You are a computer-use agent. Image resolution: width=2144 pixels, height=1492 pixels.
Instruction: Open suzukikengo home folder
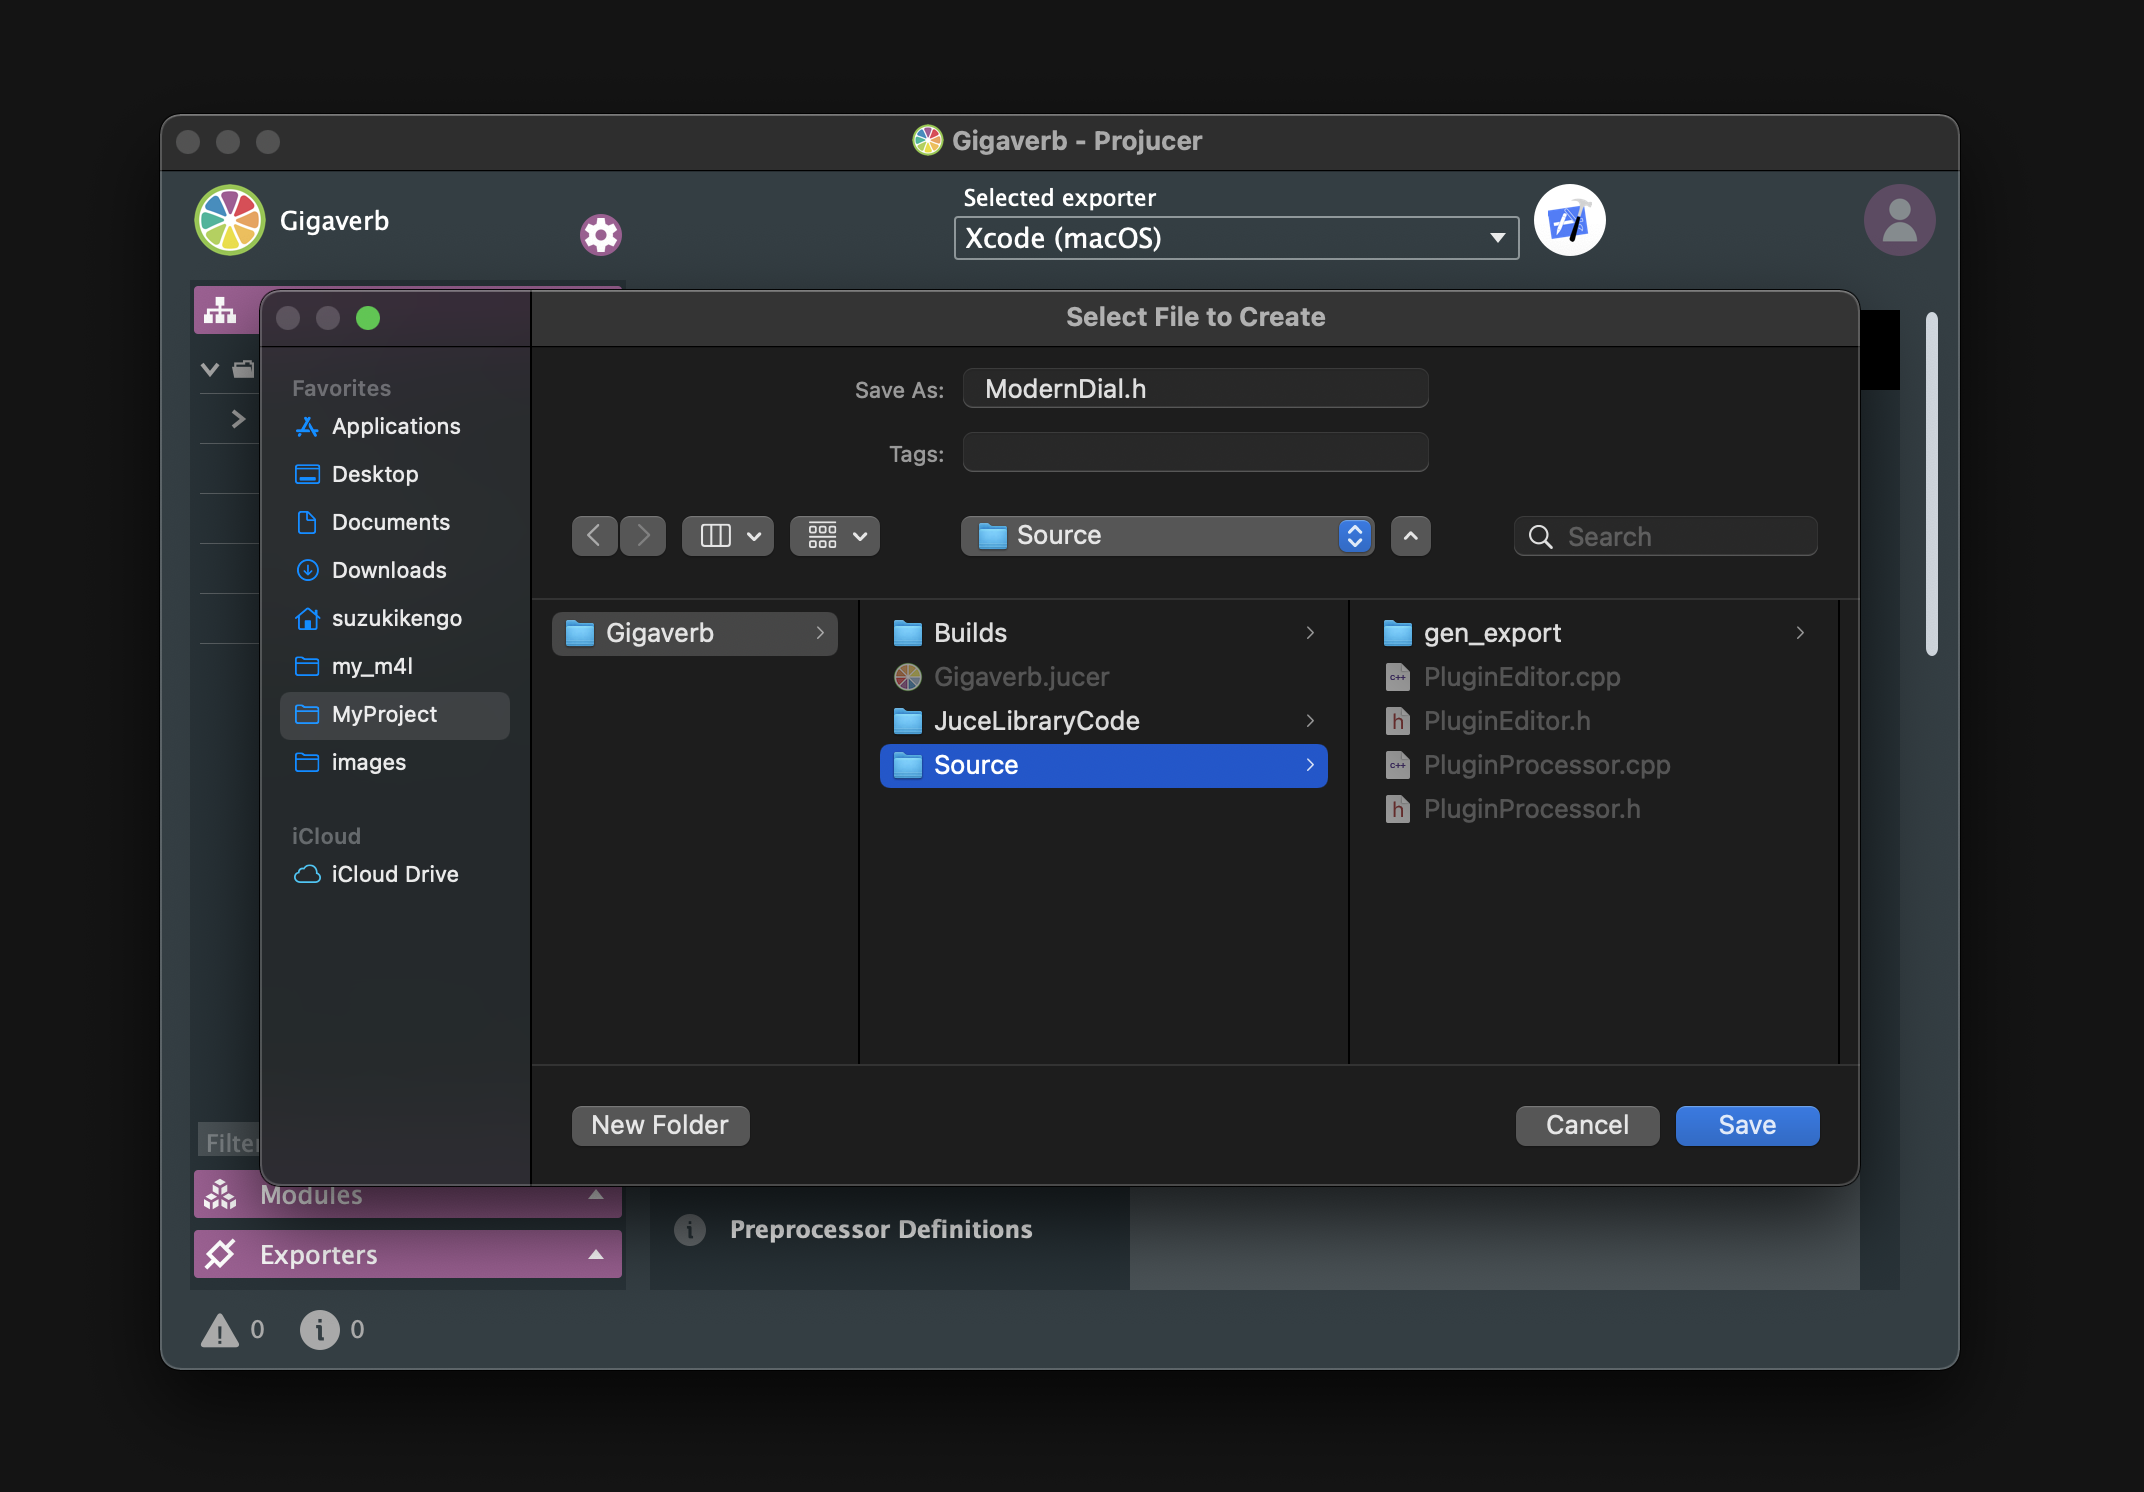point(395,618)
